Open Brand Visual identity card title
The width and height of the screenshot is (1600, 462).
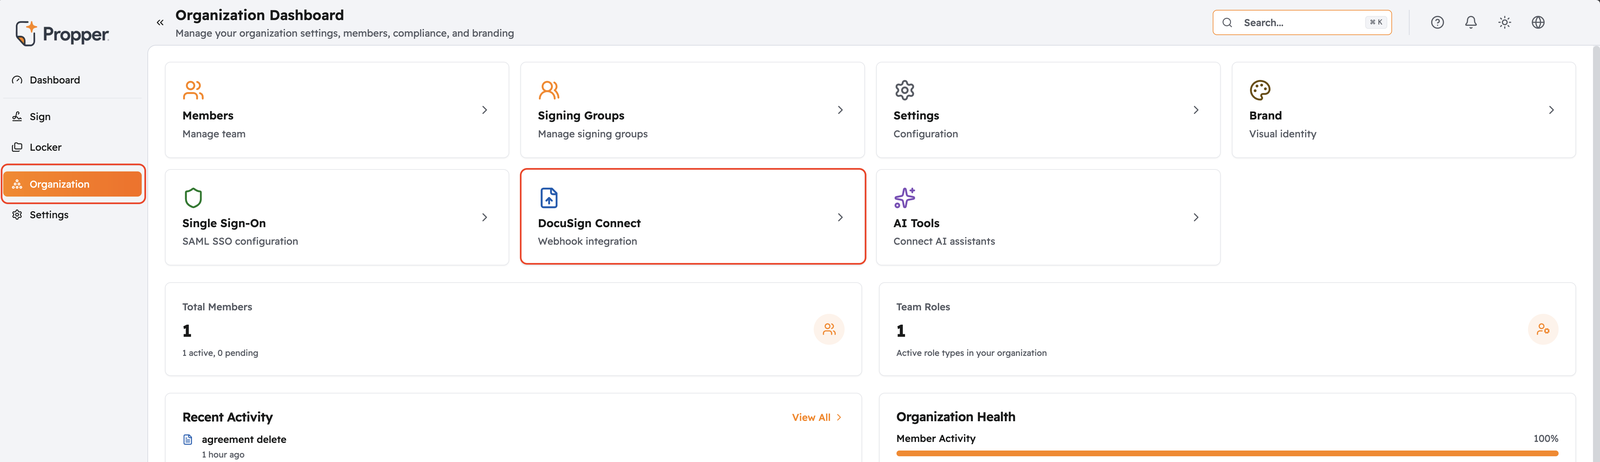(x=1265, y=116)
